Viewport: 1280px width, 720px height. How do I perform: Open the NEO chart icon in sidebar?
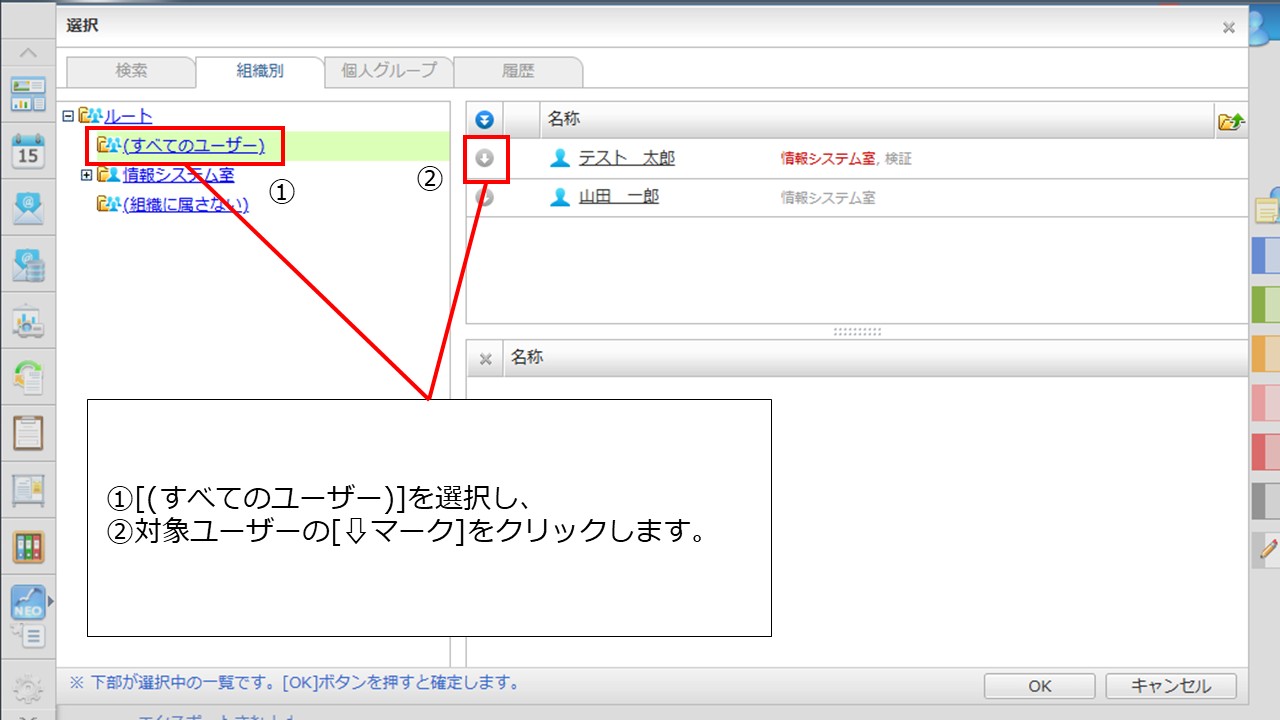tap(28, 602)
